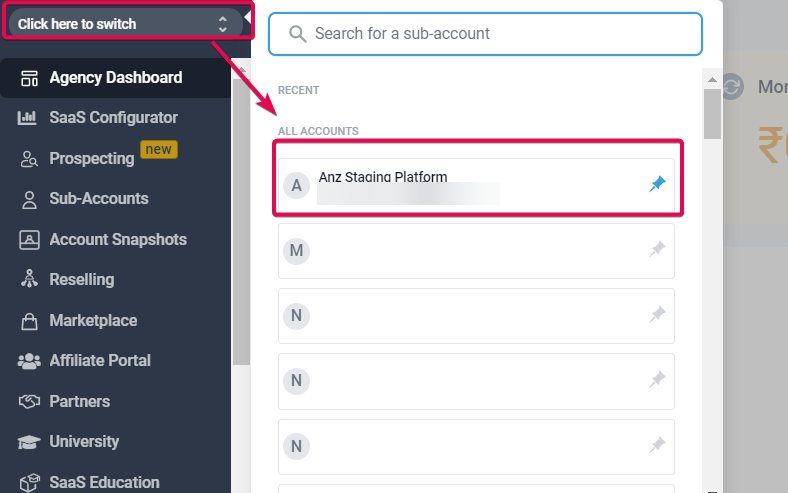The width and height of the screenshot is (788, 493).
Task: Click the Search for a sub-account field
Action: [x=485, y=34]
